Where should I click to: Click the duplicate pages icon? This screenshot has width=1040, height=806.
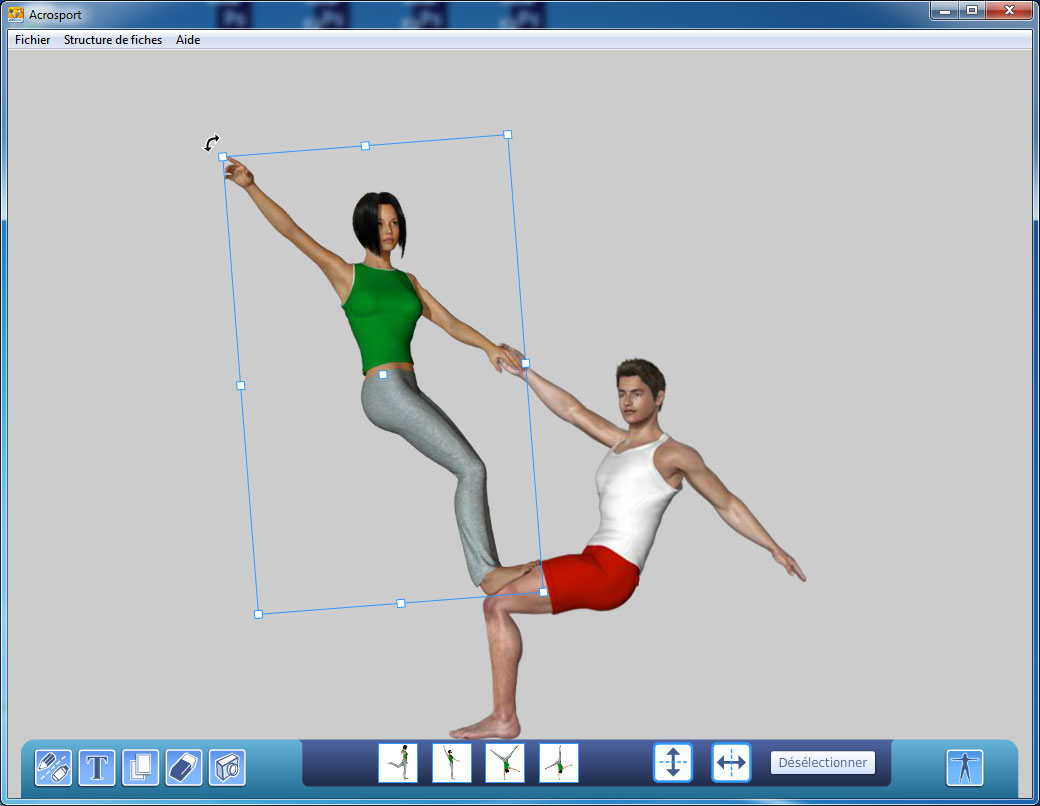(x=141, y=767)
